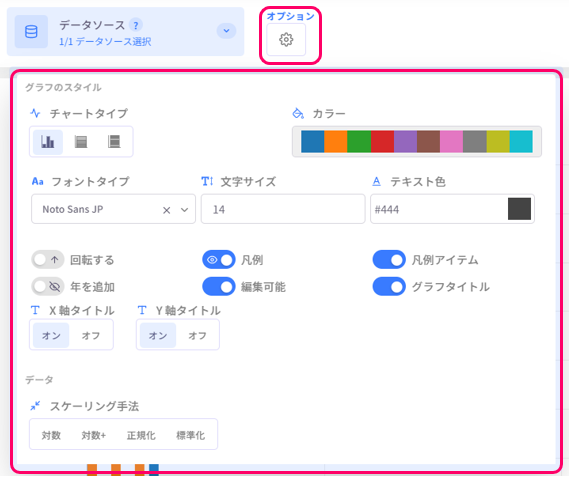
Task: Expand the データソース dropdown chevron
Action: click(x=226, y=31)
